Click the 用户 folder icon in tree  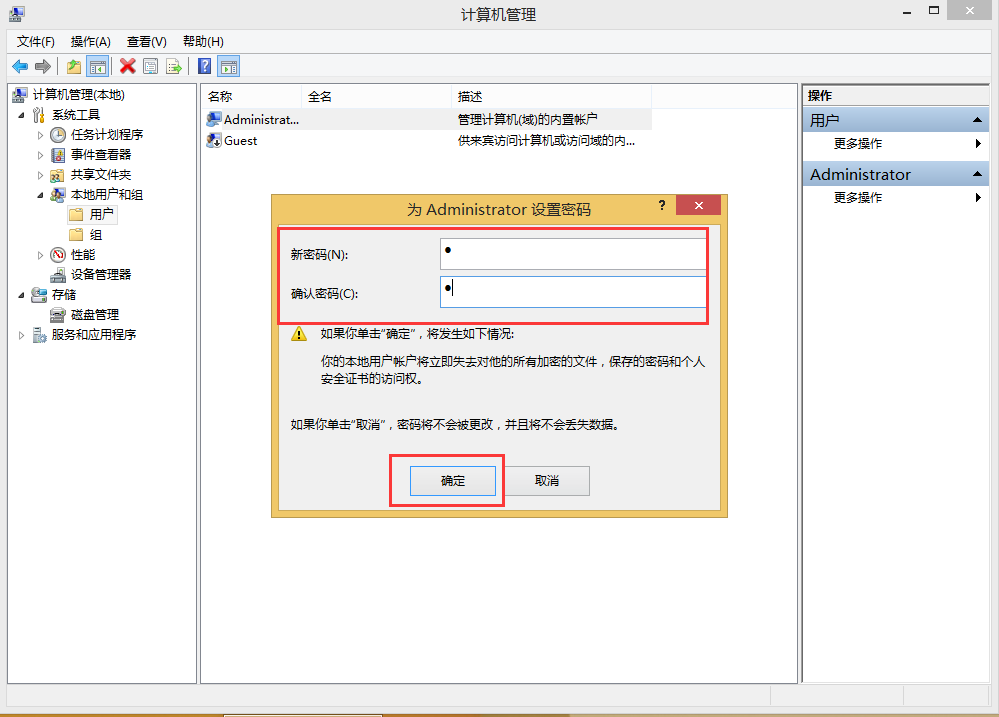[x=76, y=214]
